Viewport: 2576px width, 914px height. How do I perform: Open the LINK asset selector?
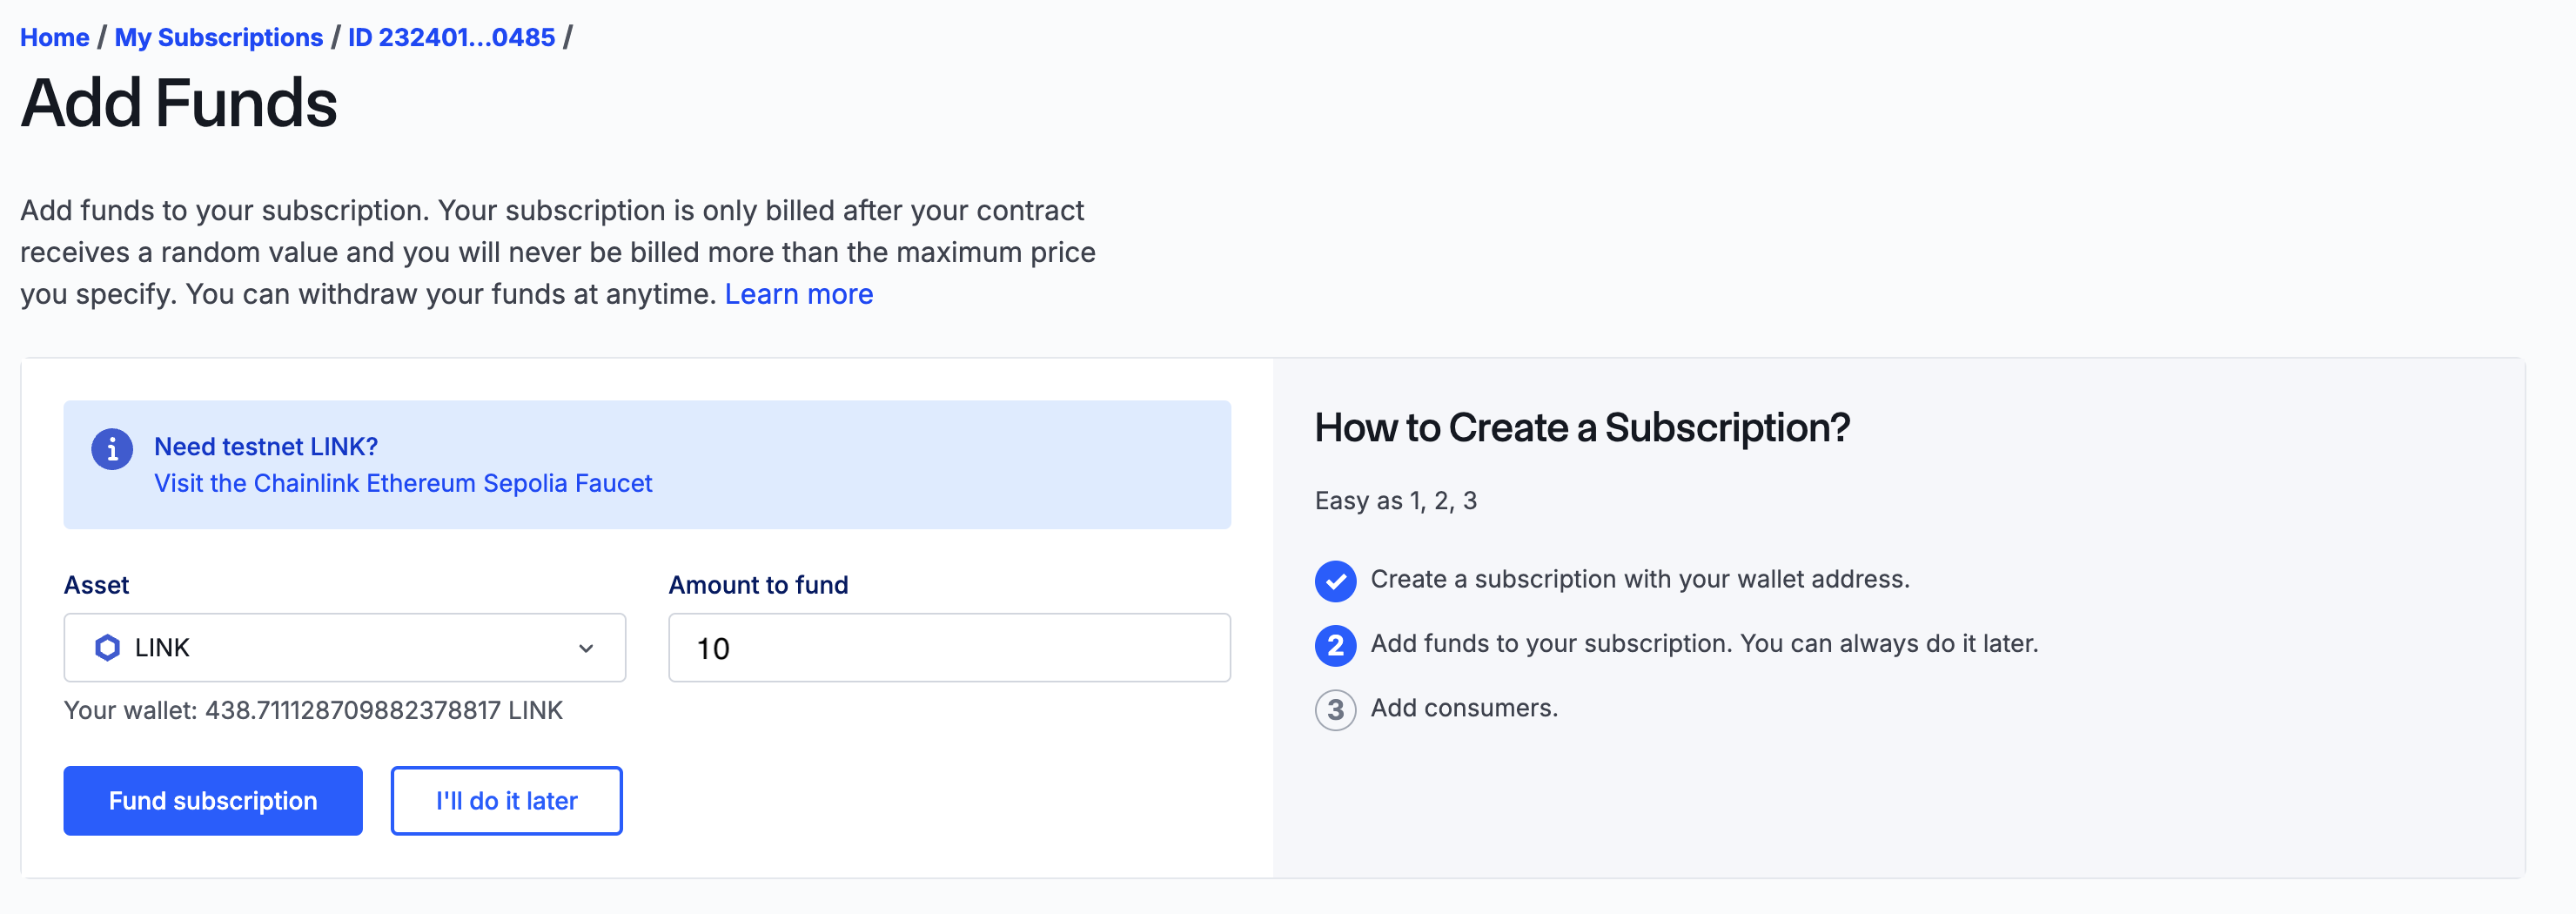coord(344,648)
